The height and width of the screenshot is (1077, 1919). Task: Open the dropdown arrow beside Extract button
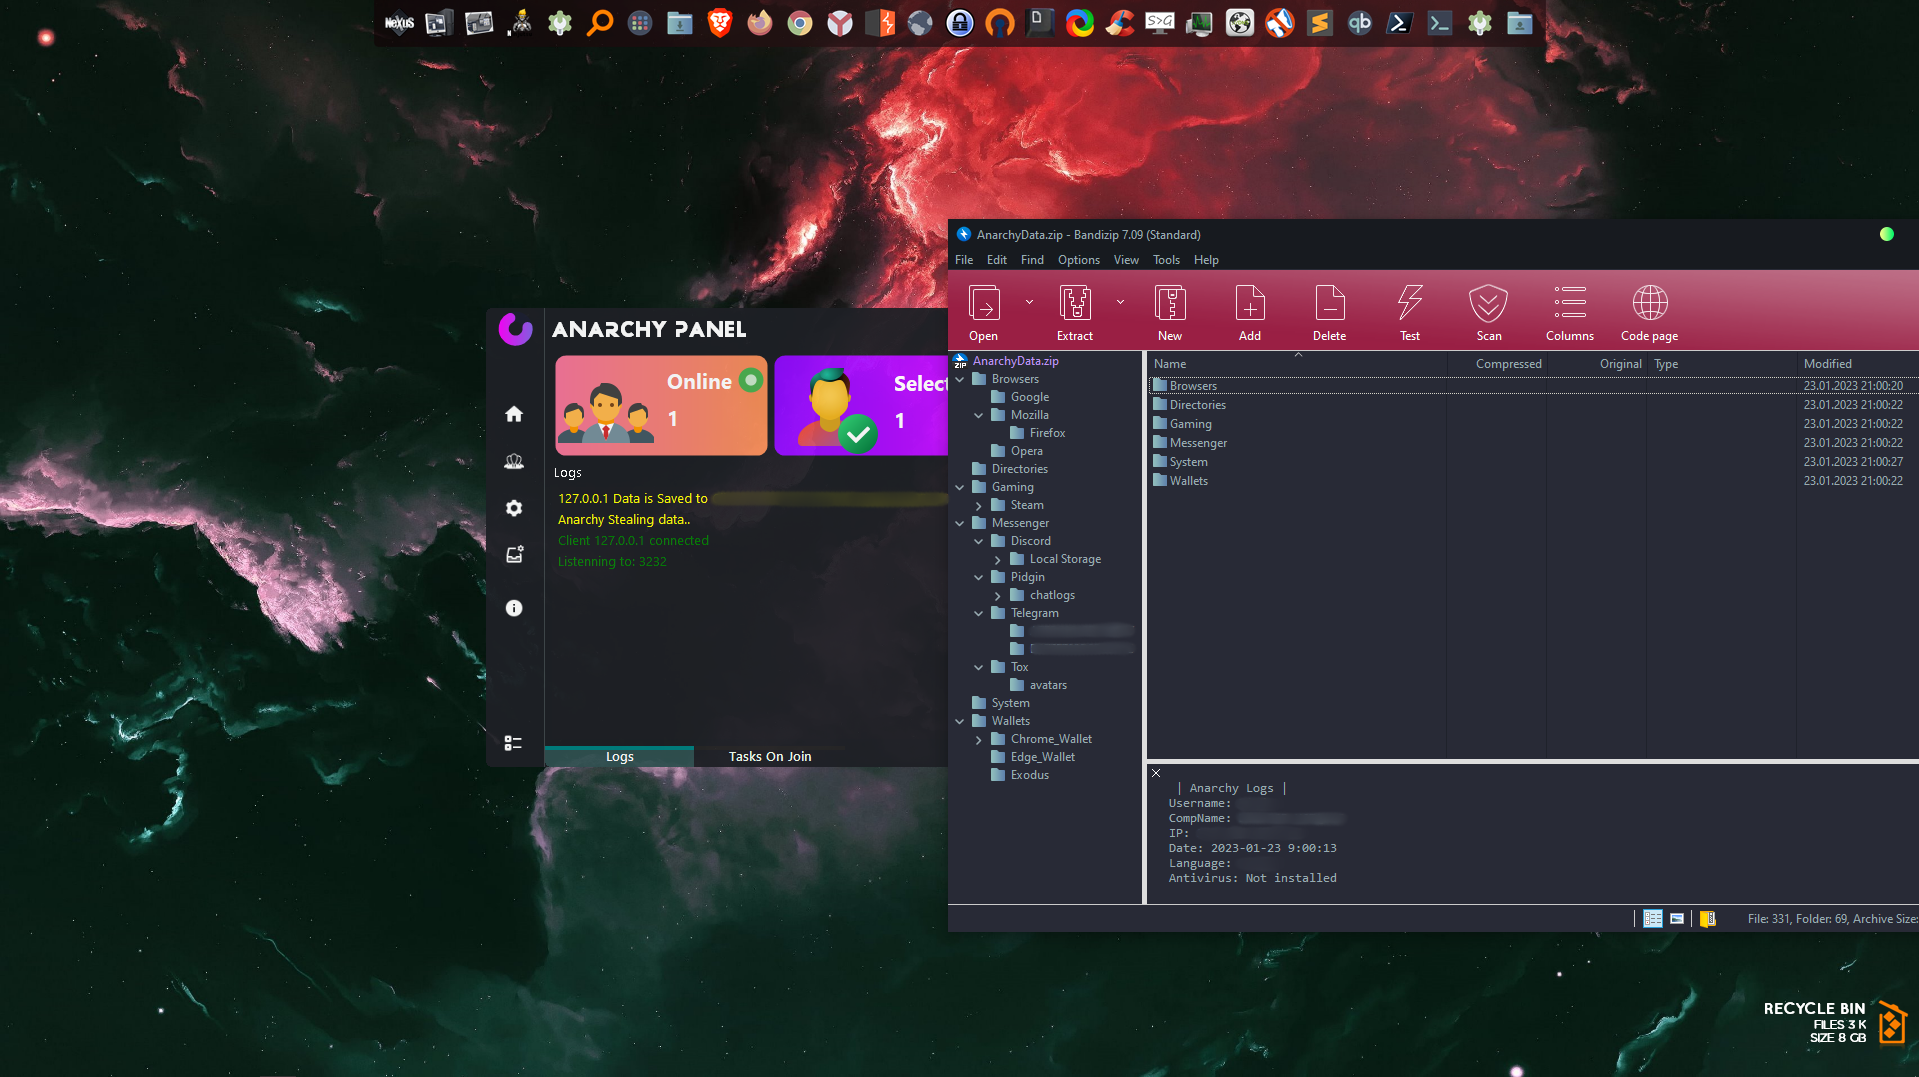1120,301
